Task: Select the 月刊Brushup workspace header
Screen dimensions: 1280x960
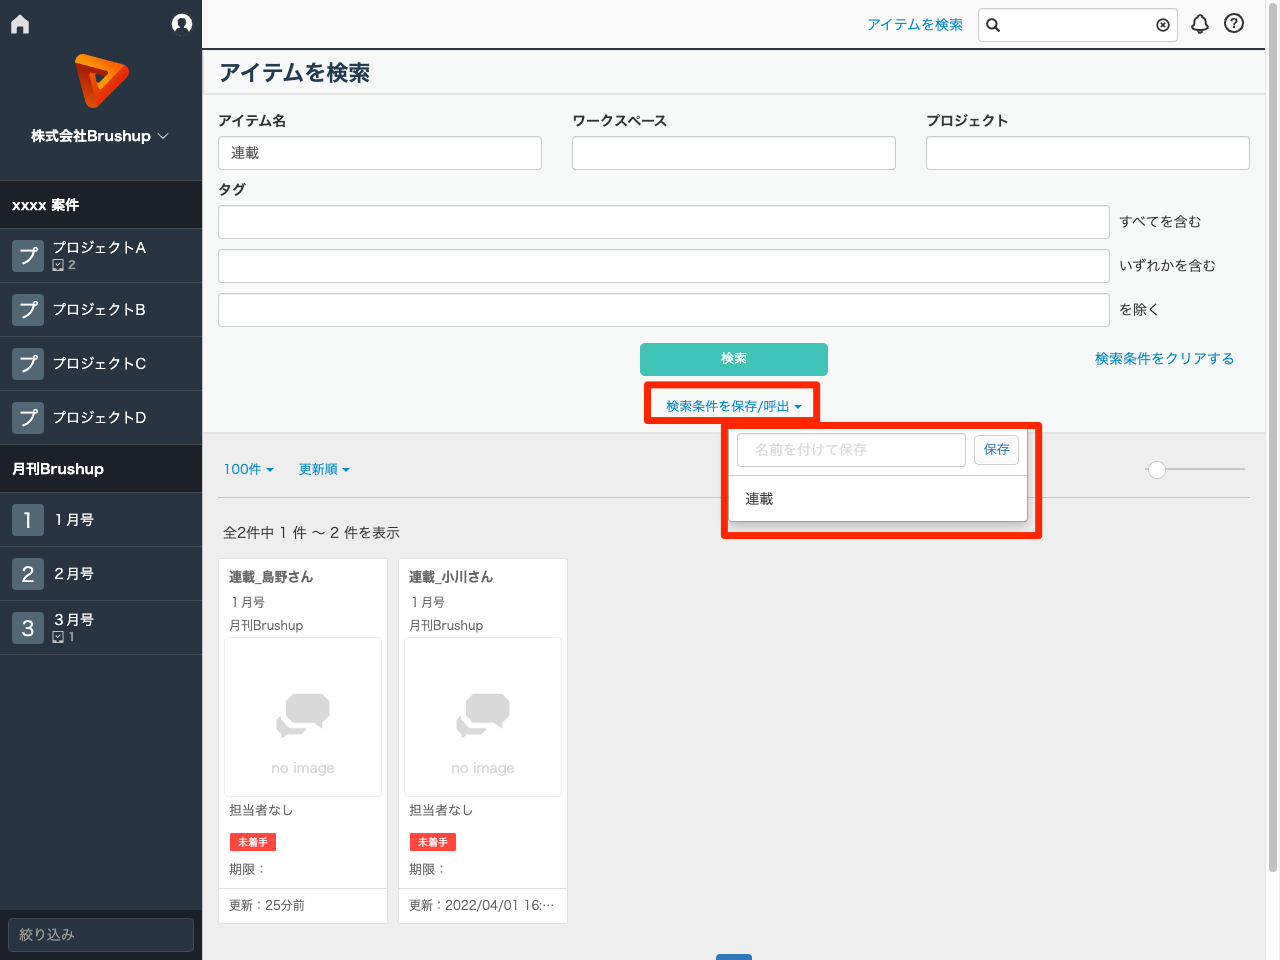Action: pyautogui.click(x=101, y=469)
